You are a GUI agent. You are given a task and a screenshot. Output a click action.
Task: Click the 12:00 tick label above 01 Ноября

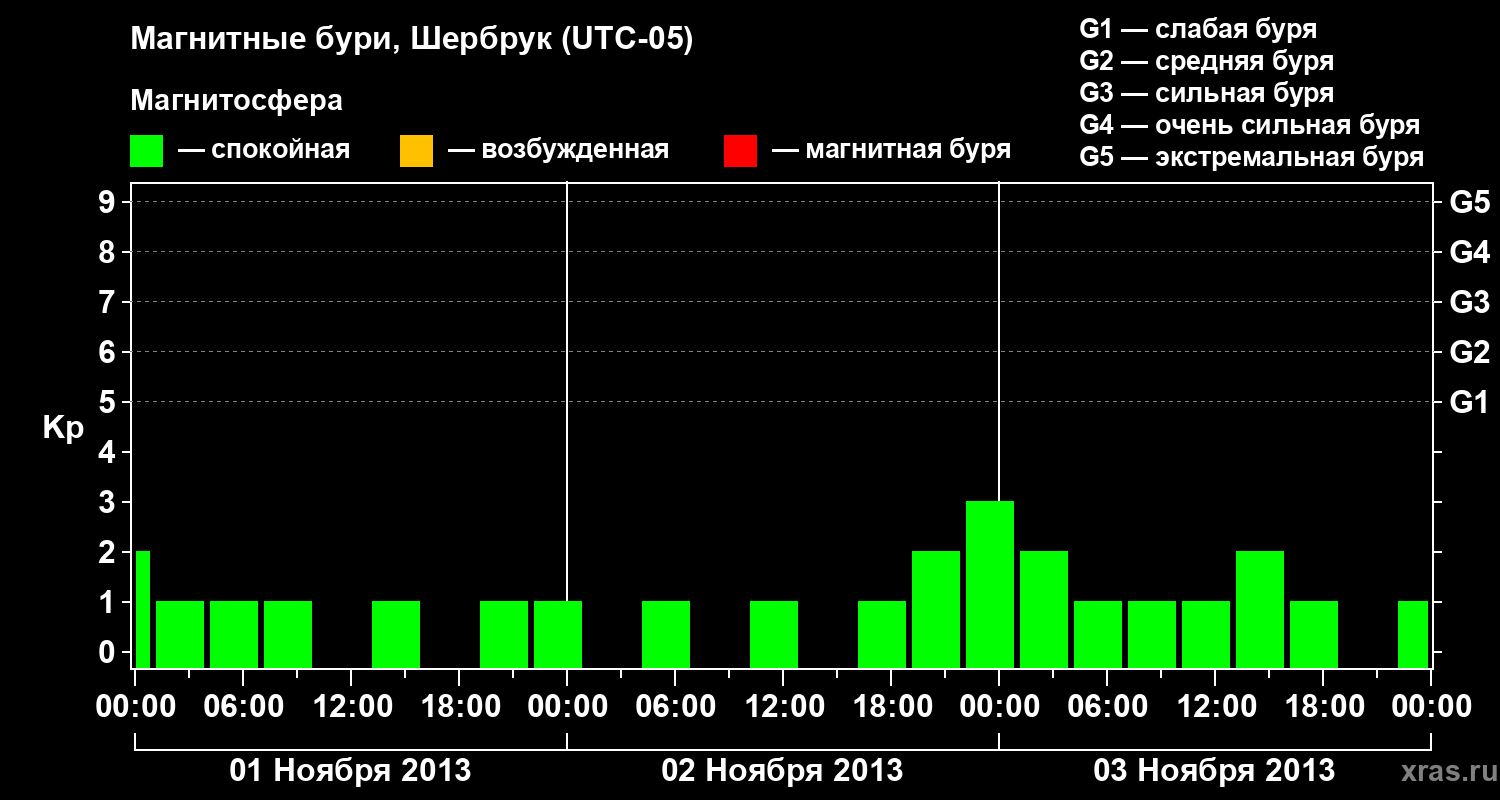tap(351, 706)
